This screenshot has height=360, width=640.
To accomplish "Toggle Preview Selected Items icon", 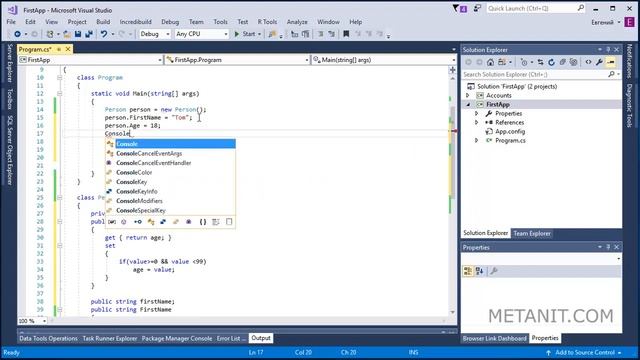I will coord(611,62).
